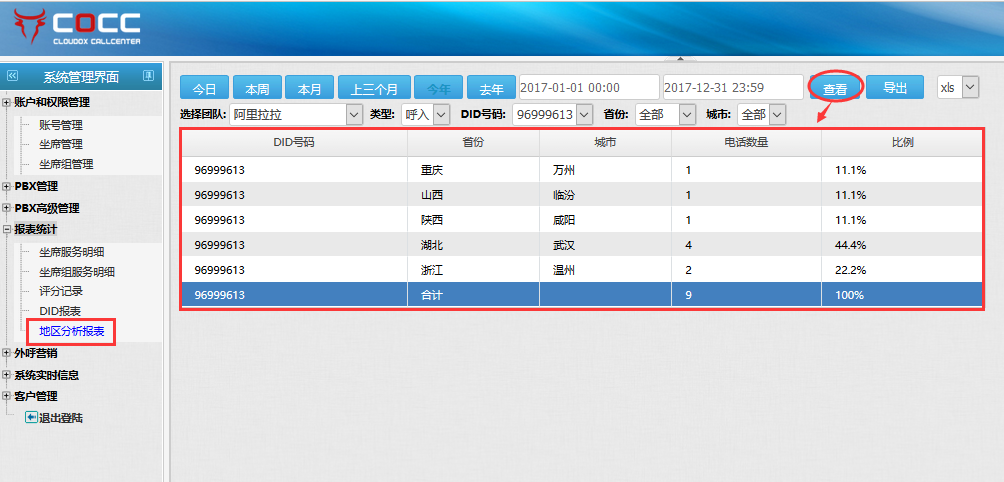Click the start date field 2017-01-01 00:00

coord(589,88)
